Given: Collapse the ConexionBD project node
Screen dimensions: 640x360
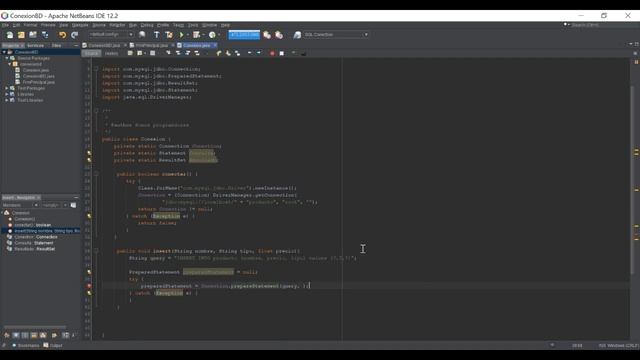Looking at the screenshot, I should point(4,52).
